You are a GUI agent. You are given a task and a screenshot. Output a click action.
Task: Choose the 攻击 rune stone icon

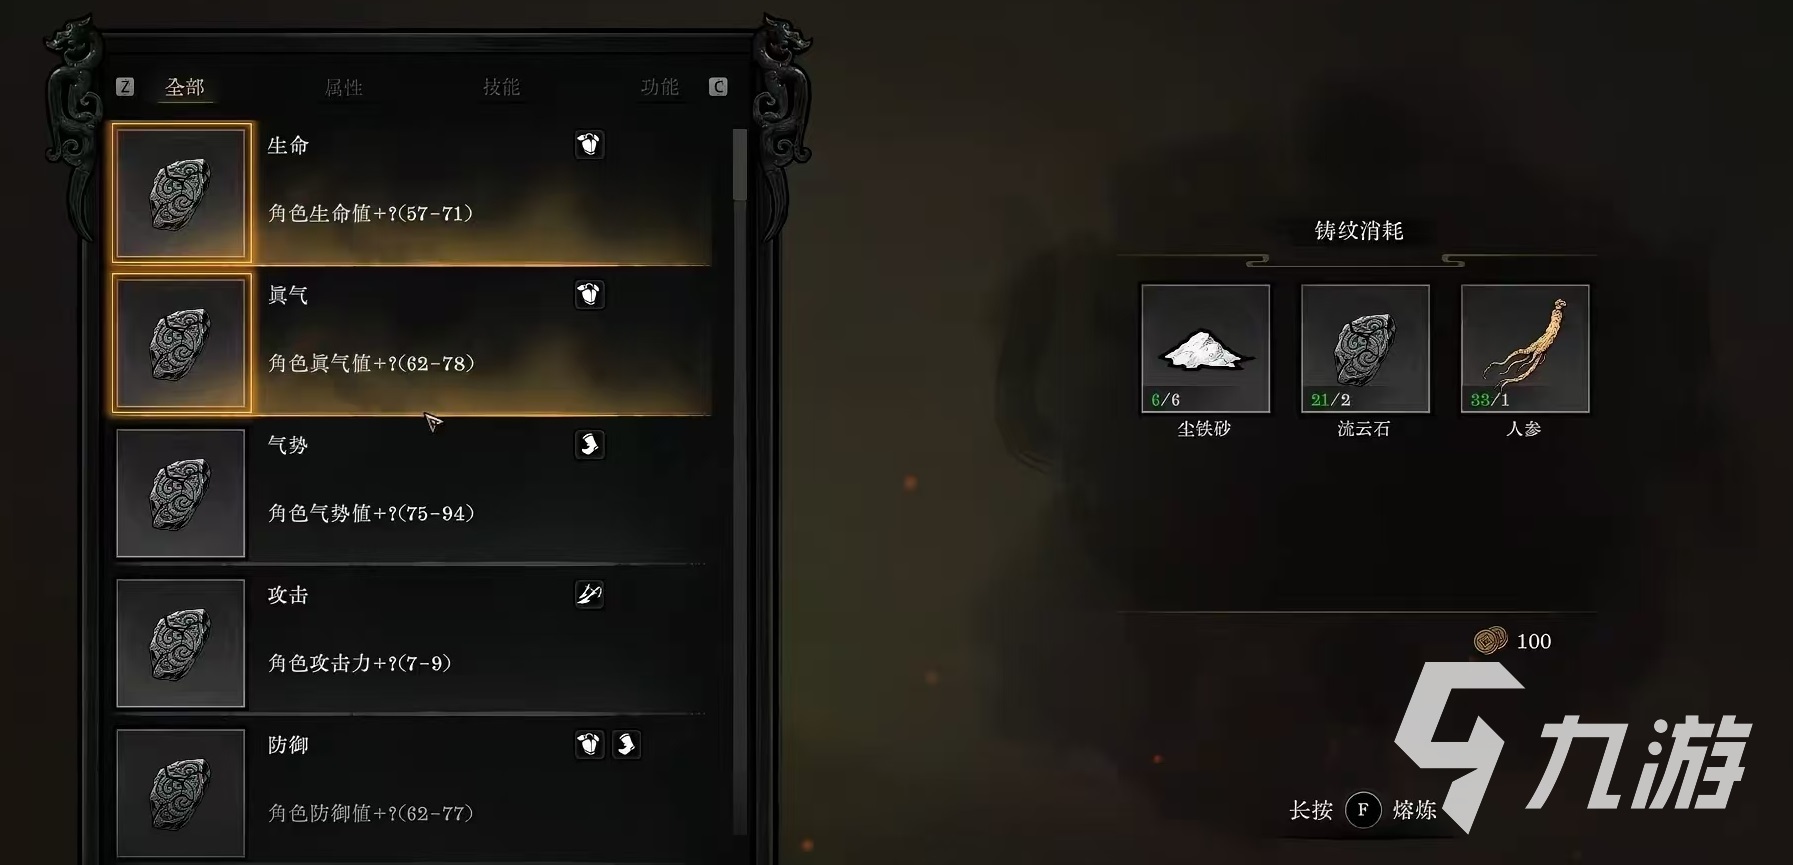[181, 643]
